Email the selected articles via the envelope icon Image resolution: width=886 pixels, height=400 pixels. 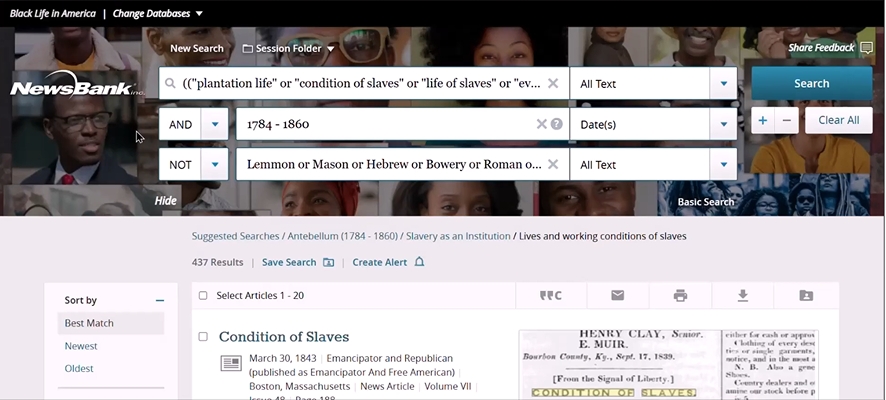618,295
